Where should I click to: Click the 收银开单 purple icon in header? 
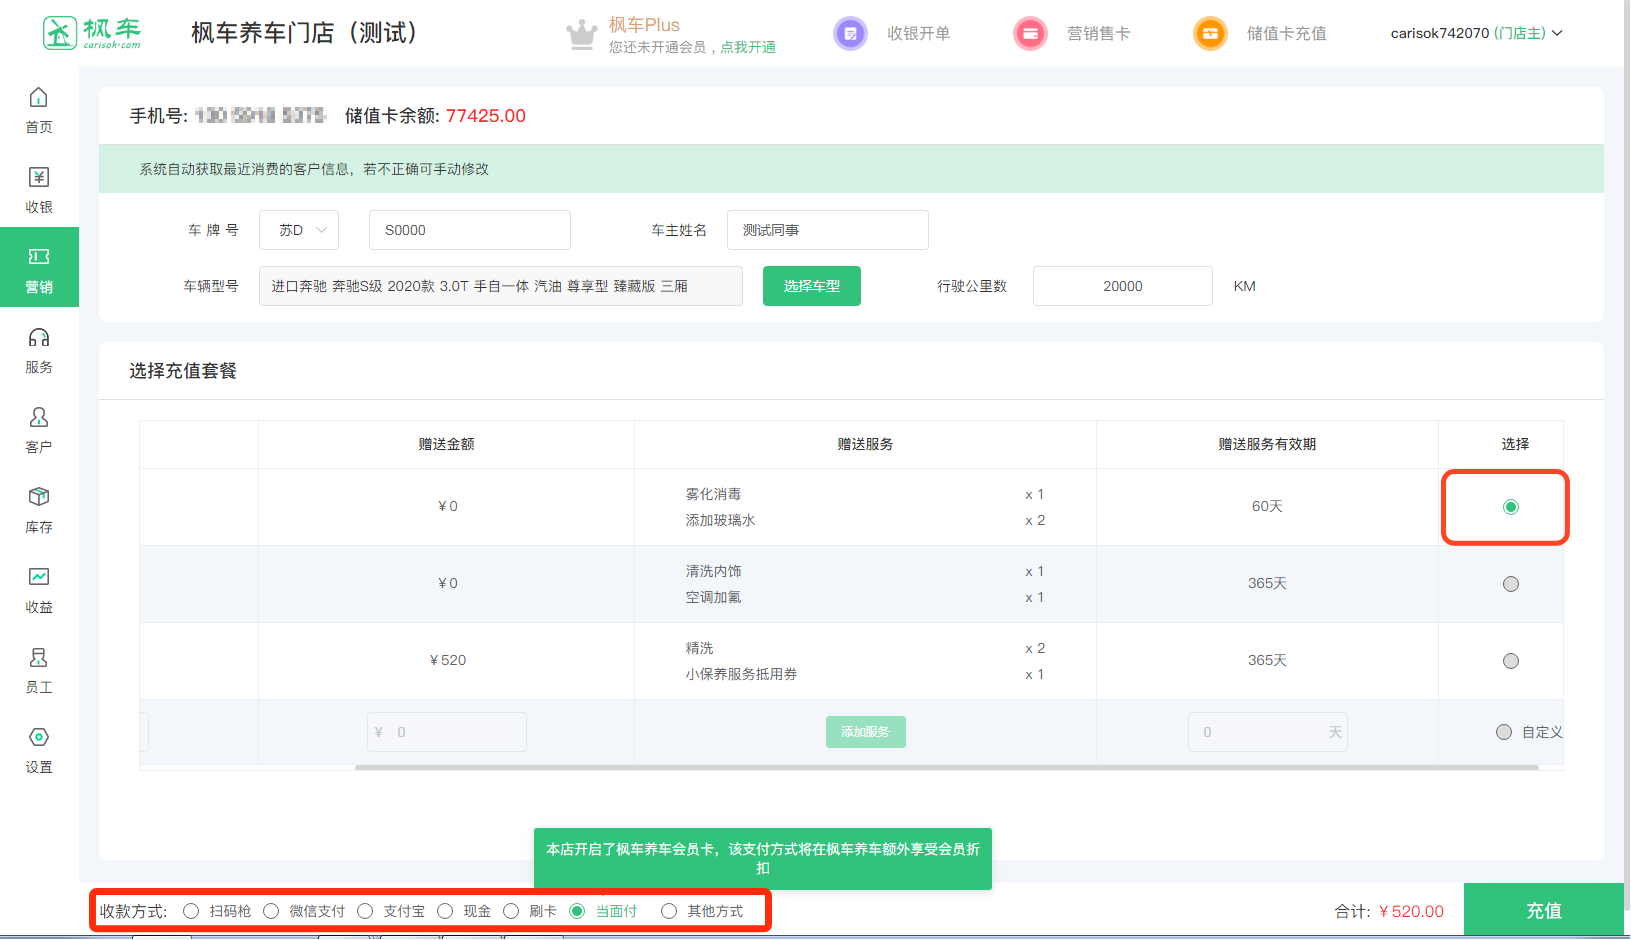click(850, 34)
